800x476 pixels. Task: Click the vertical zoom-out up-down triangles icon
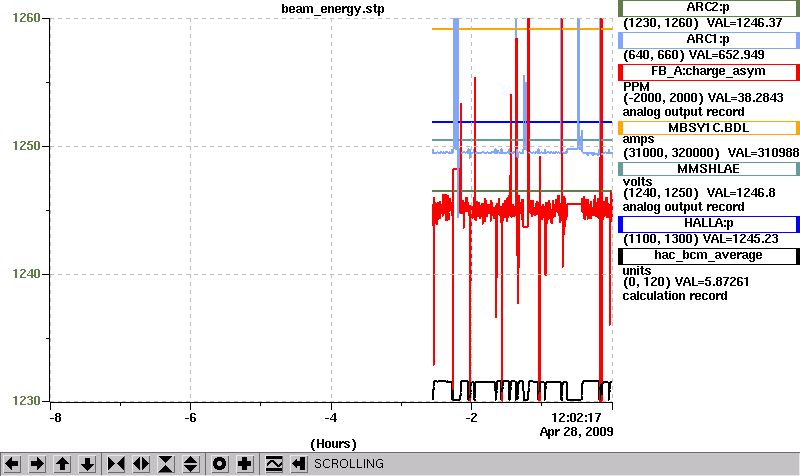(x=191, y=464)
